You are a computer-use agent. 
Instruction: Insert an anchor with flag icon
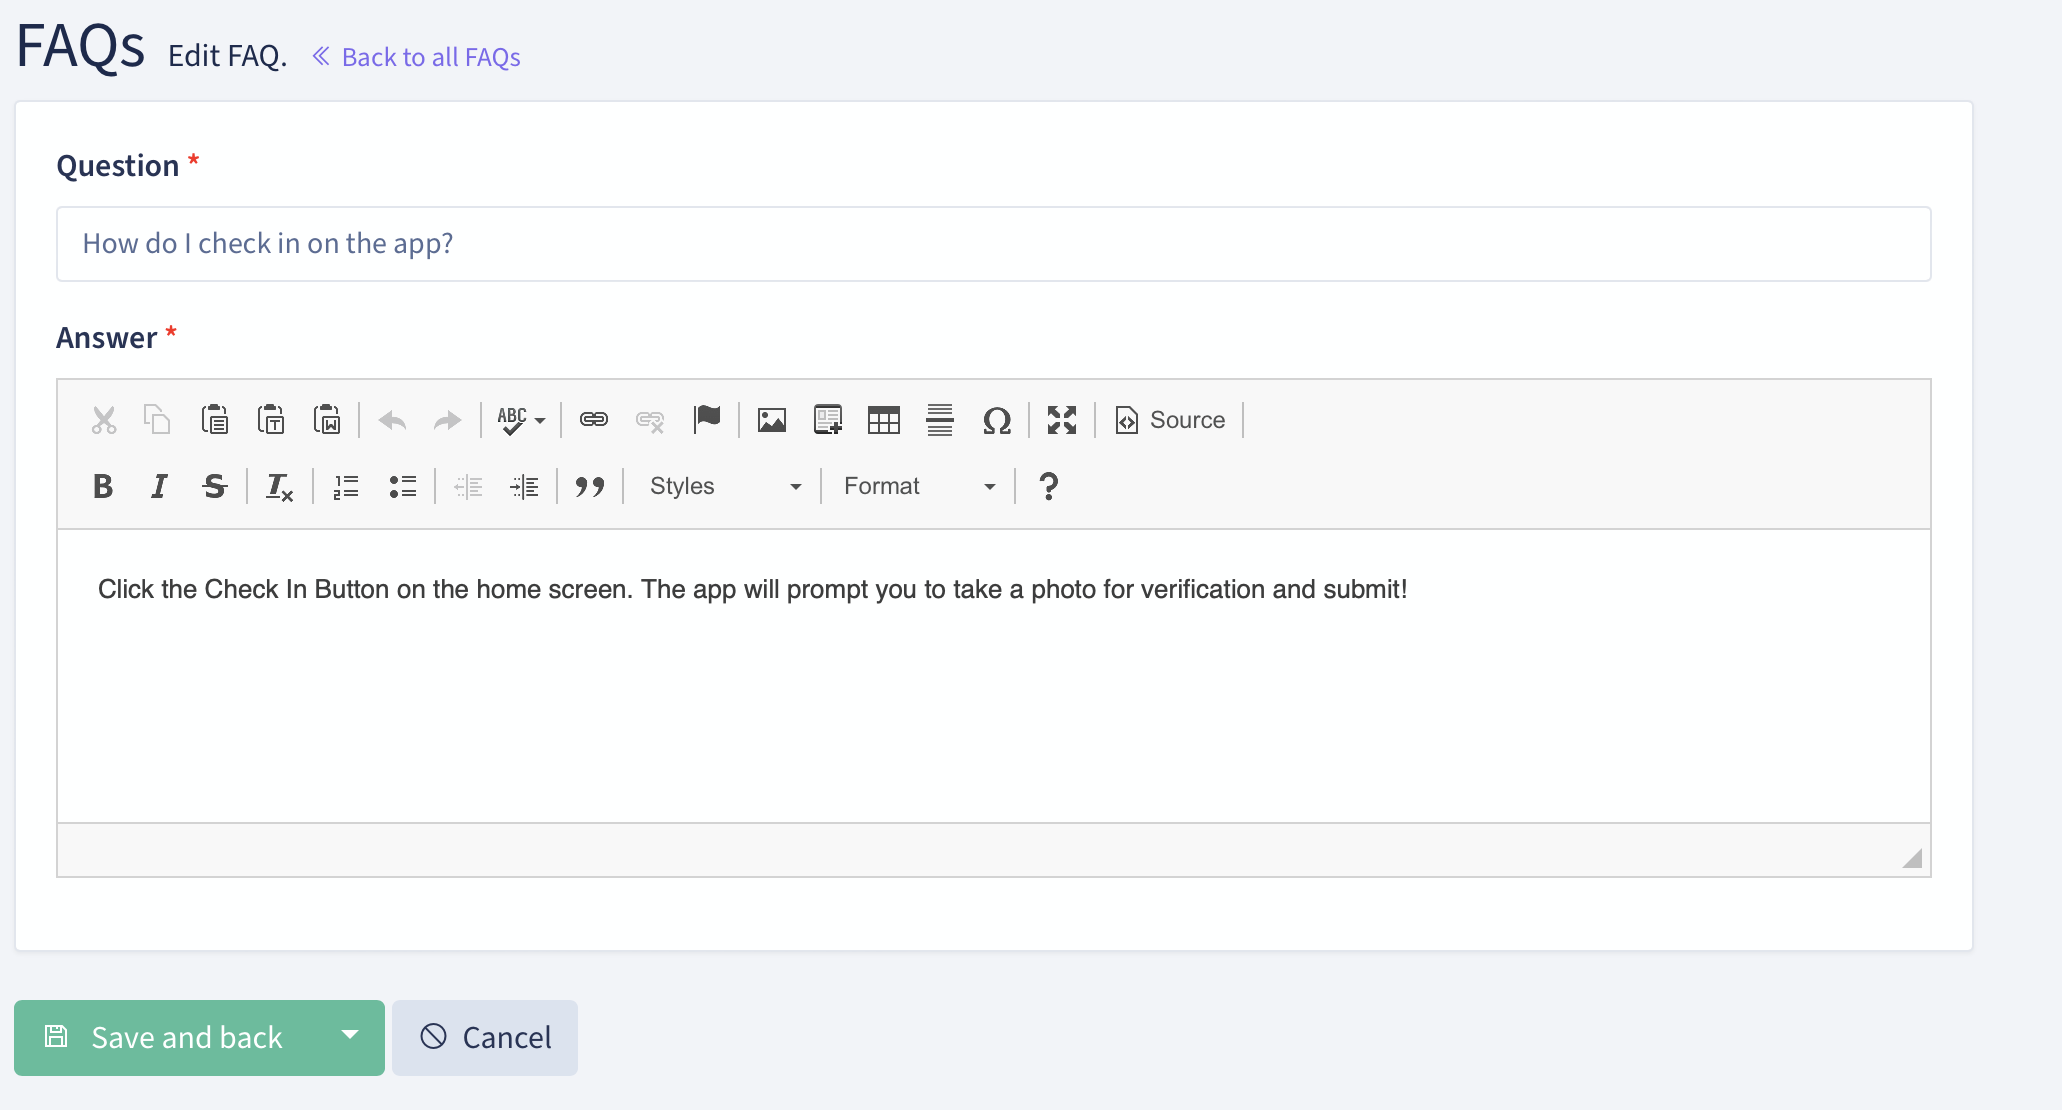[x=707, y=420]
